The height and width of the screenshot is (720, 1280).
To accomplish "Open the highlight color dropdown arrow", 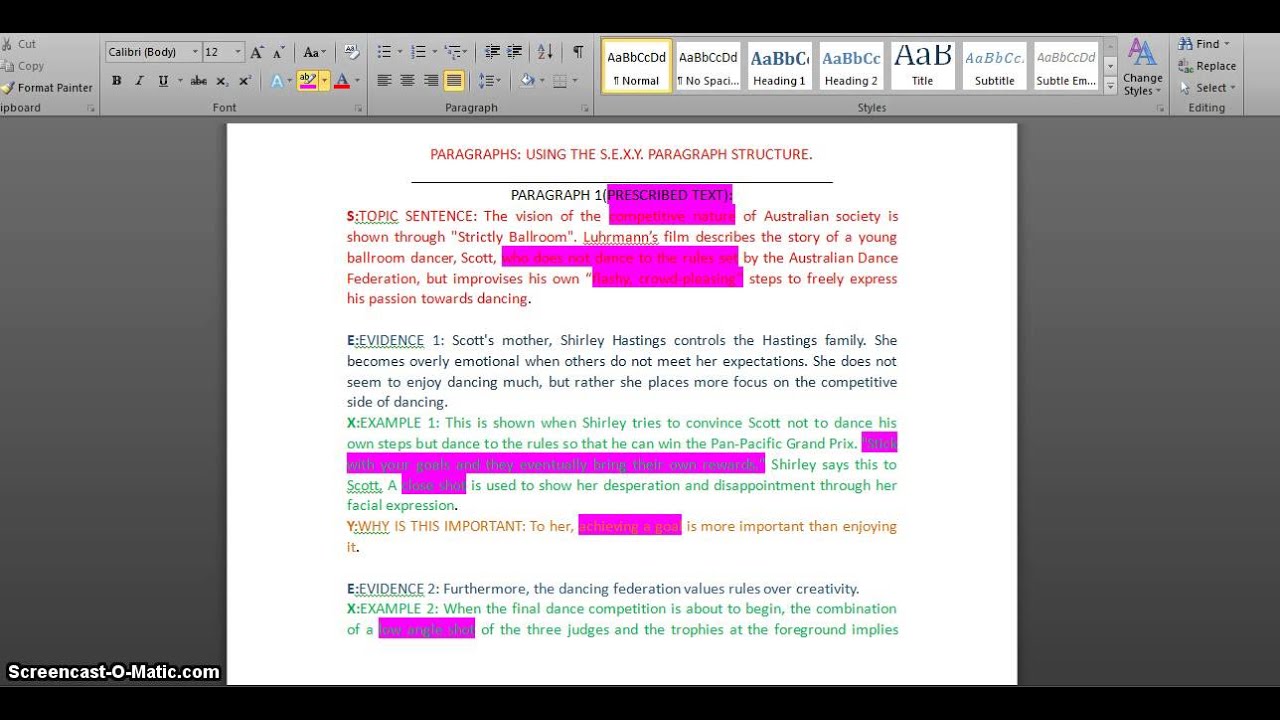I will click(x=322, y=81).
